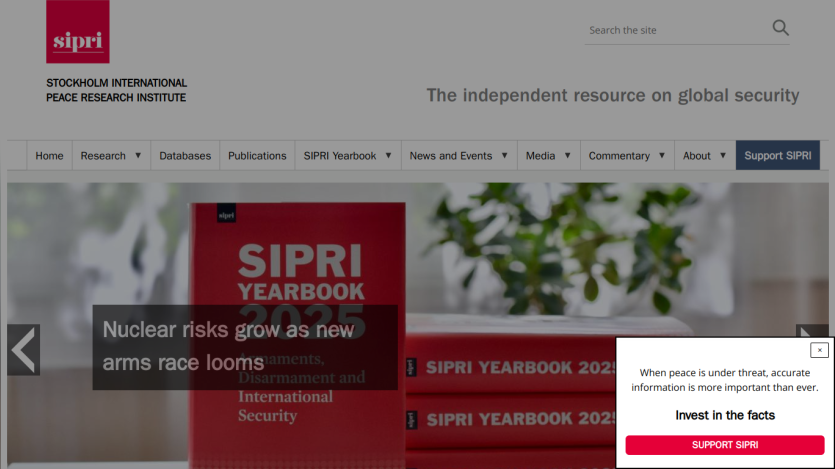Screen dimensions: 835x469
Task: Click the search magnifier icon
Action: [x=780, y=28]
